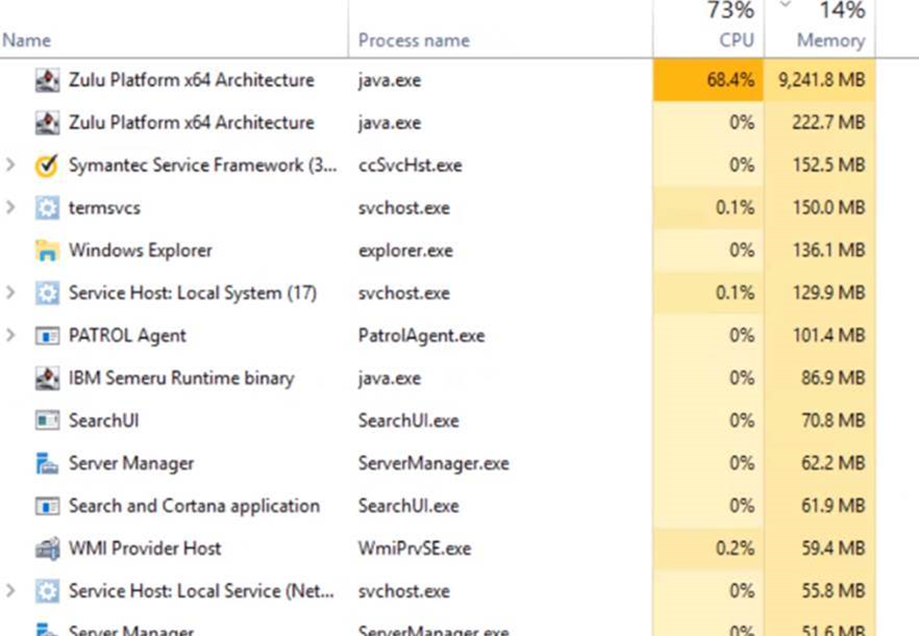
Task: Select the 68.4% CPU usage cell
Action: coord(708,80)
